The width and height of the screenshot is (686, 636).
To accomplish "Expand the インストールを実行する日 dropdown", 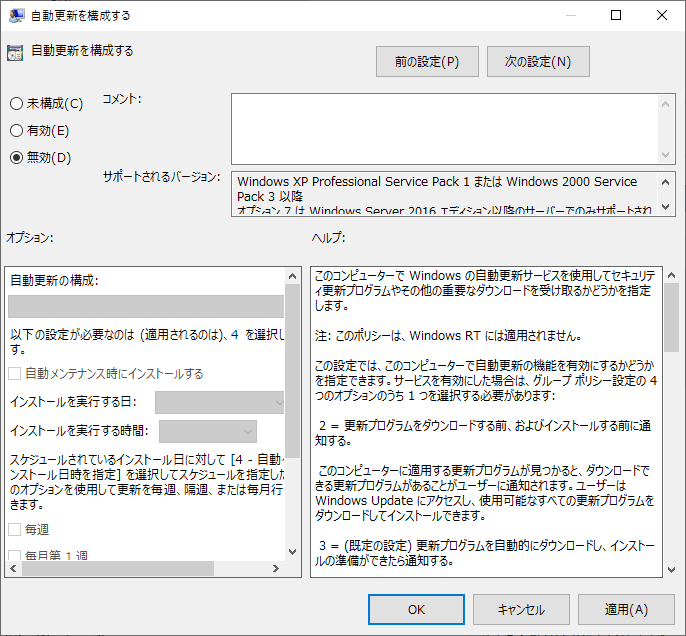I will coord(220,402).
